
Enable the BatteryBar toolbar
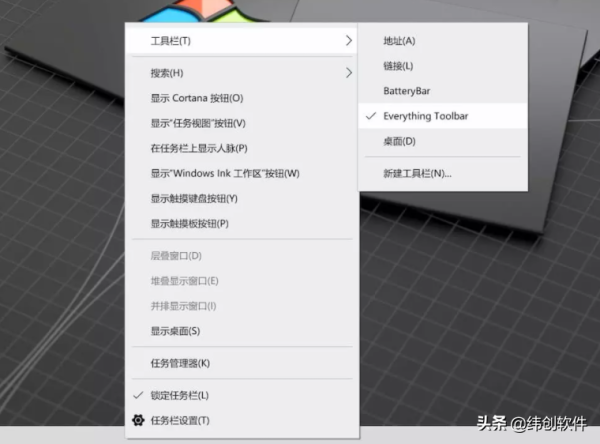pyautogui.click(x=443, y=91)
